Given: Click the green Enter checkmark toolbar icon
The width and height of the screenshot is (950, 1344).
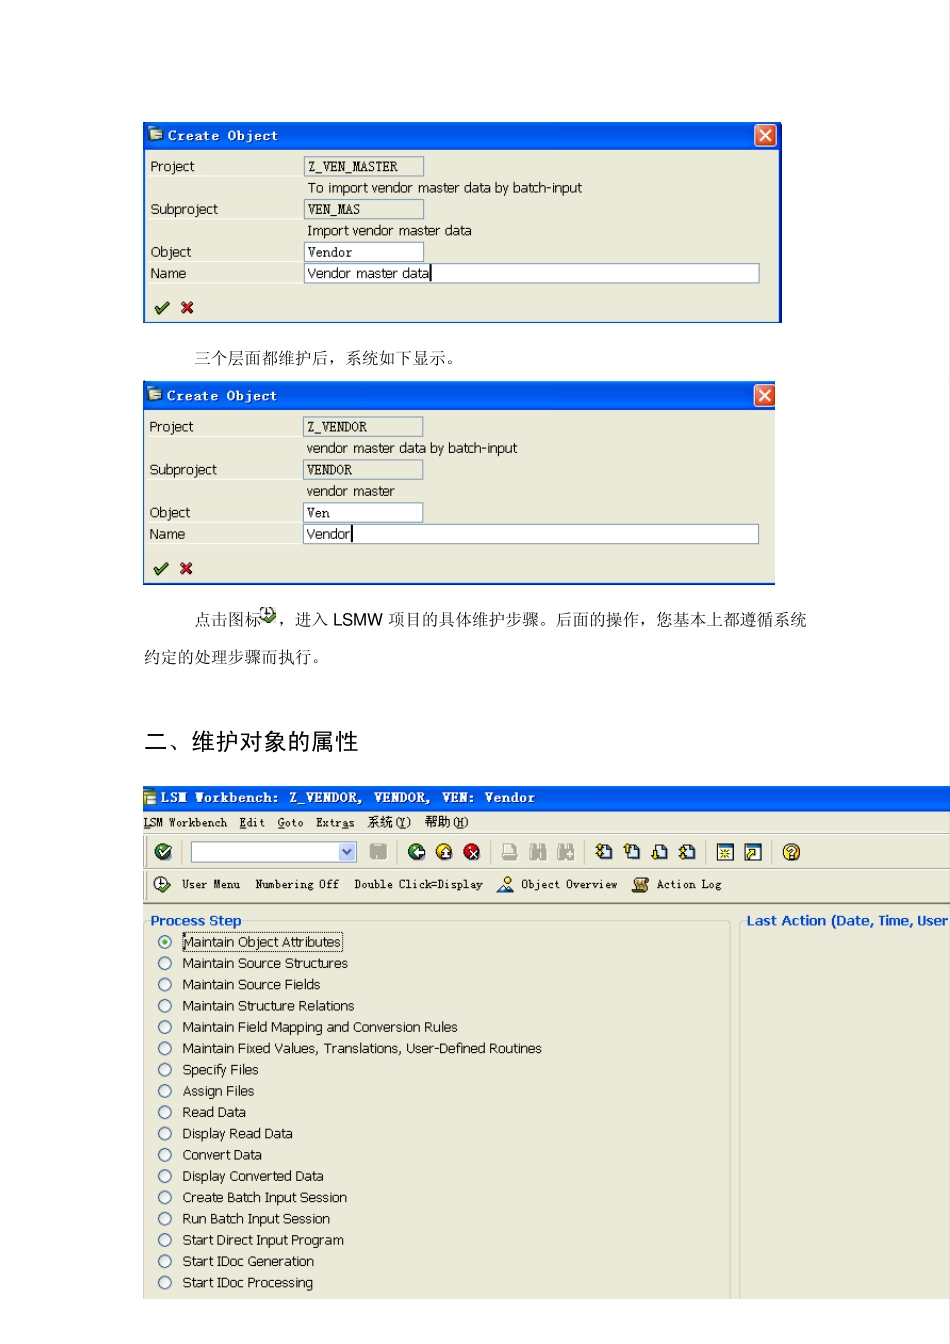Looking at the screenshot, I should [x=163, y=852].
